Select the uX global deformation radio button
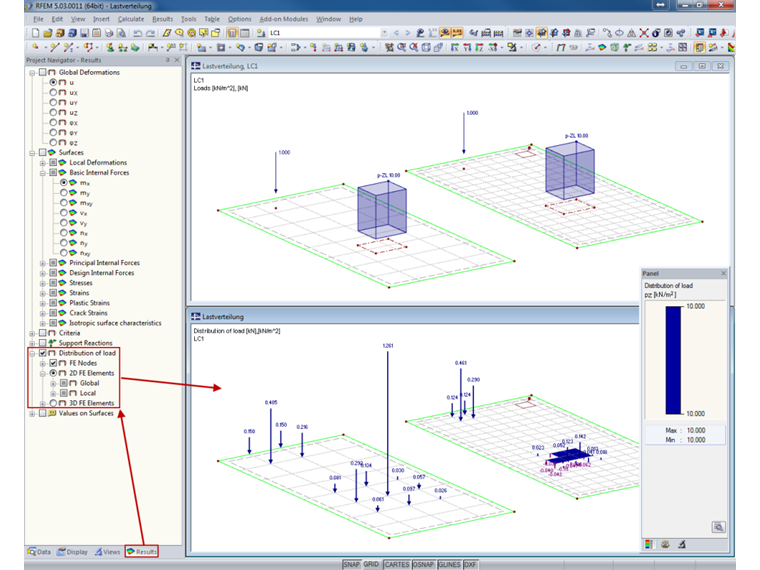The height and width of the screenshot is (570, 760). pos(53,92)
